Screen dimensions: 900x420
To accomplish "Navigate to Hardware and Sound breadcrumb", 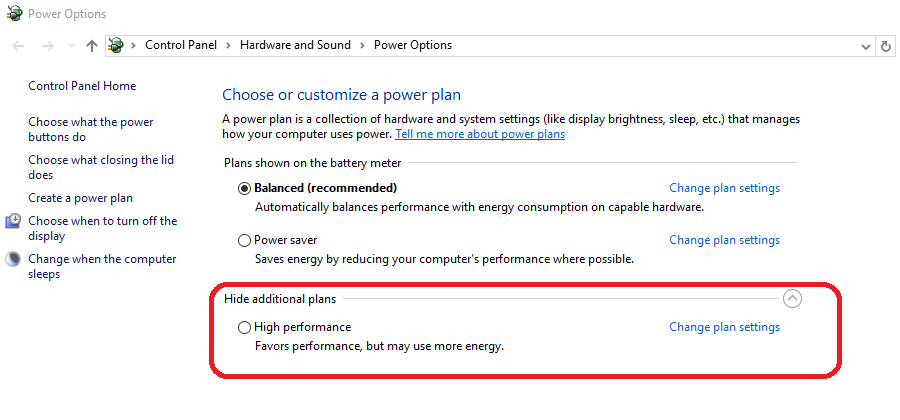I will (295, 45).
